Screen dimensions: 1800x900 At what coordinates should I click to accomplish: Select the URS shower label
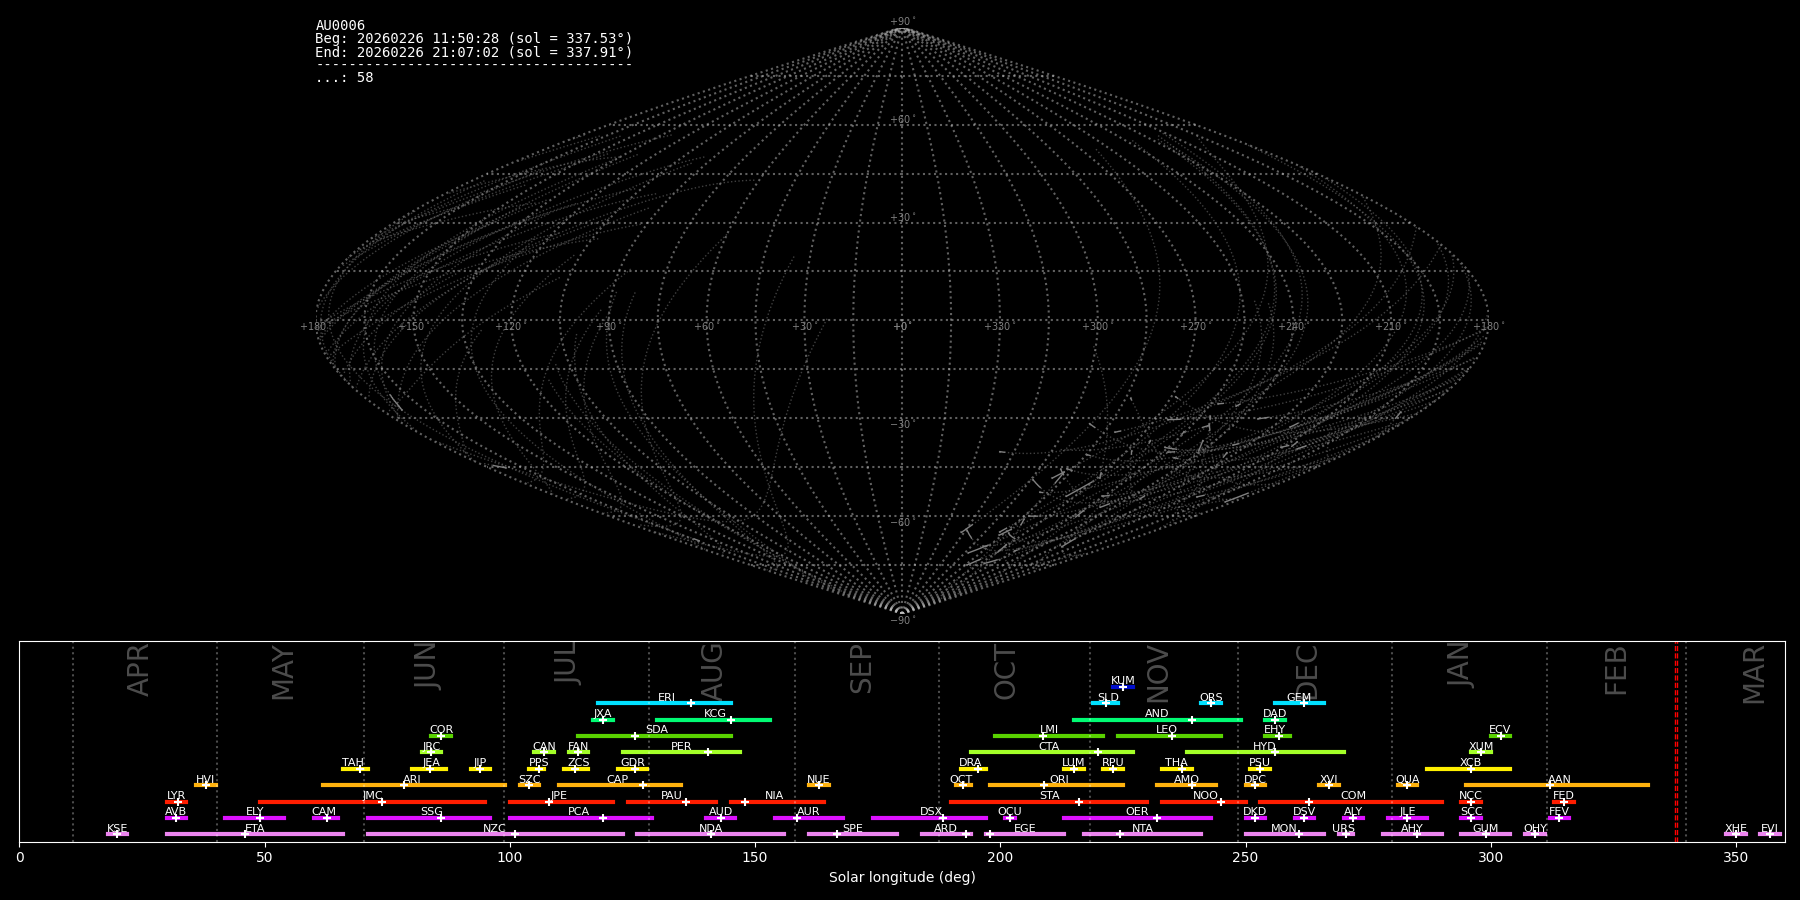(1344, 829)
